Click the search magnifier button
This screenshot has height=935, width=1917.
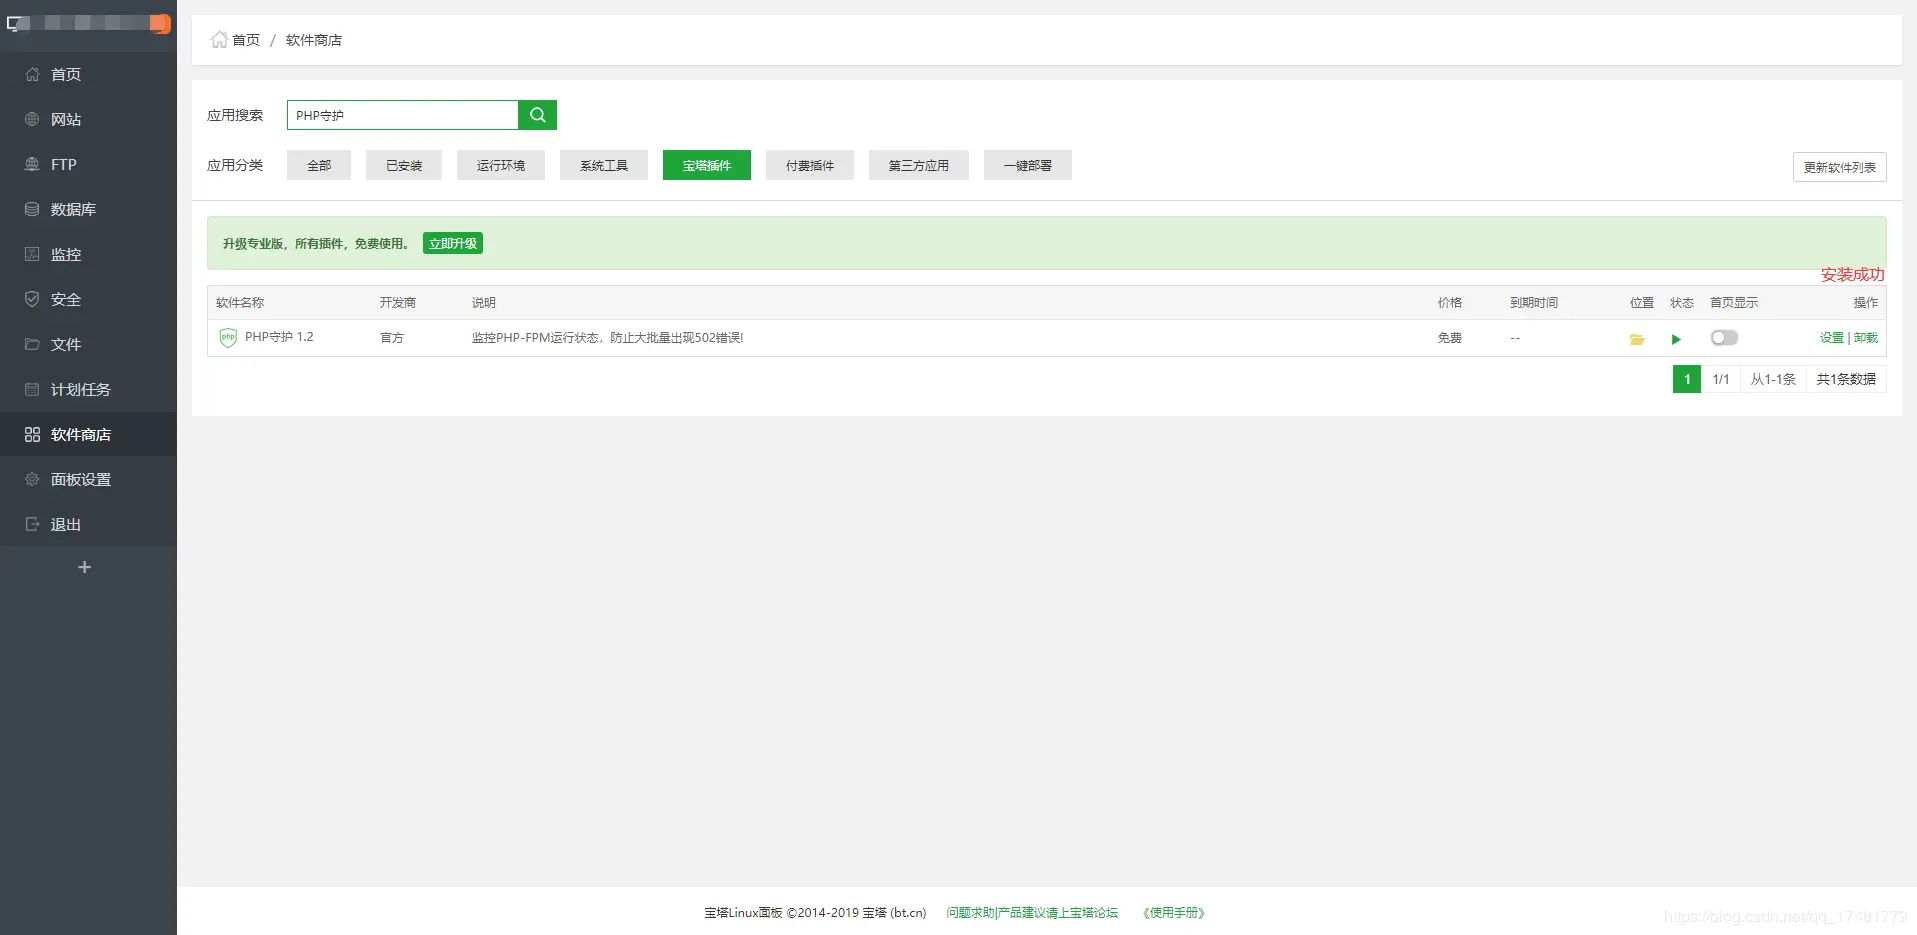[537, 114]
